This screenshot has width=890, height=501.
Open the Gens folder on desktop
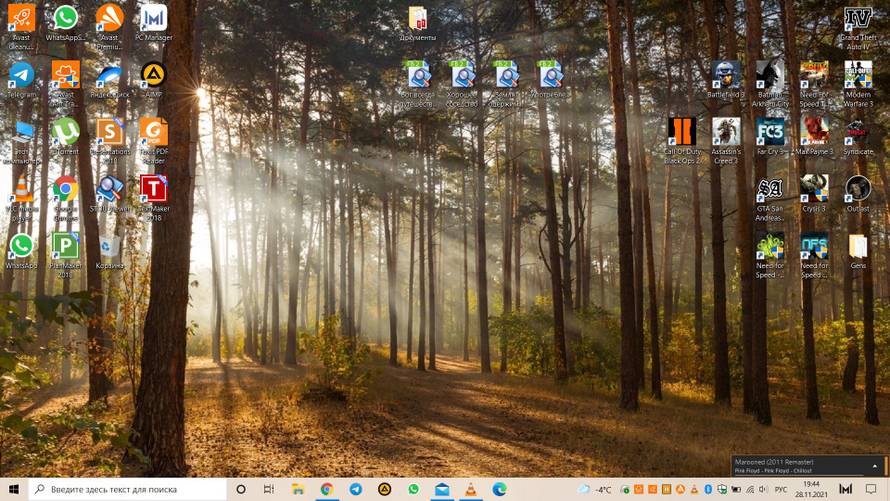tap(858, 251)
